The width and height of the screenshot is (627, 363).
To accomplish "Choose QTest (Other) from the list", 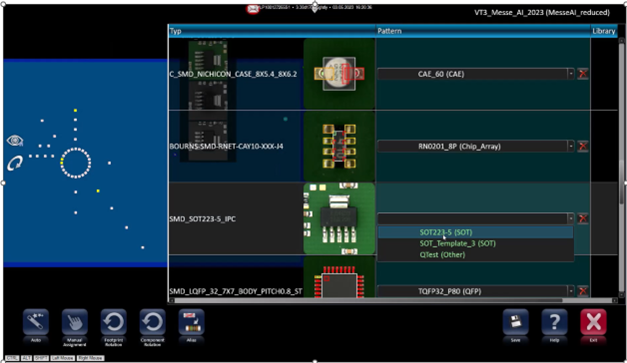I will (475, 255).
